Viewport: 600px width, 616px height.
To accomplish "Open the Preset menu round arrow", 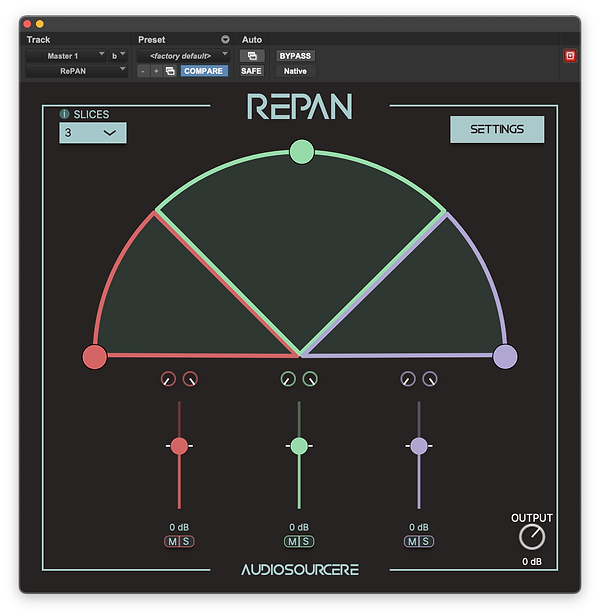I will point(225,39).
